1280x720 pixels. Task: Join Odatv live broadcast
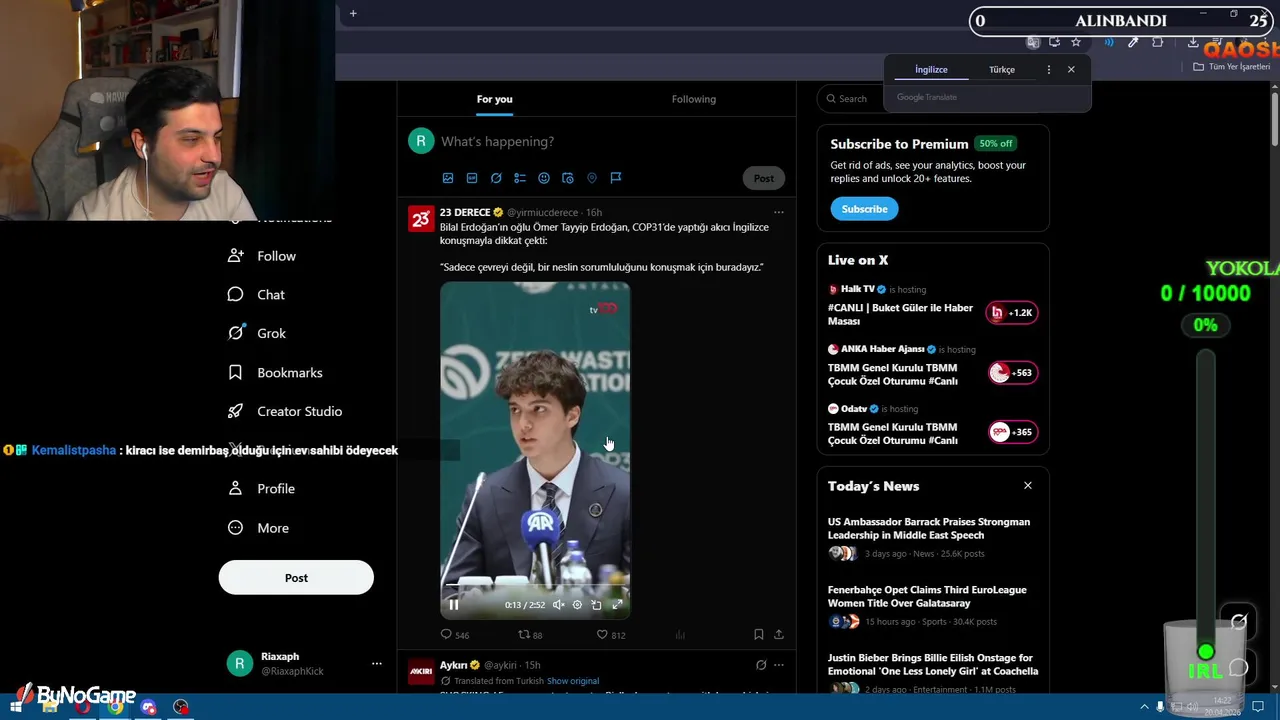point(1012,432)
